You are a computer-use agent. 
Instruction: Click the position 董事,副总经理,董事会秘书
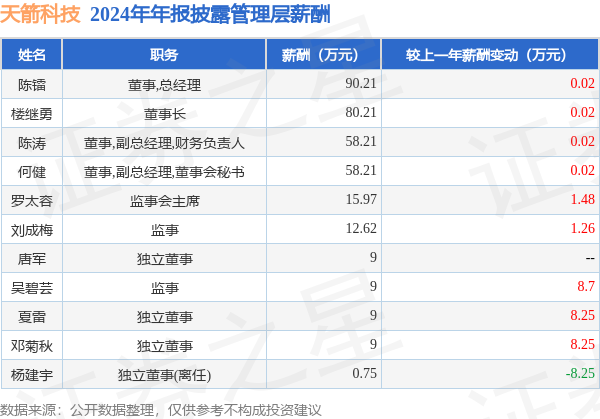pyautogui.click(x=164, y=172)
